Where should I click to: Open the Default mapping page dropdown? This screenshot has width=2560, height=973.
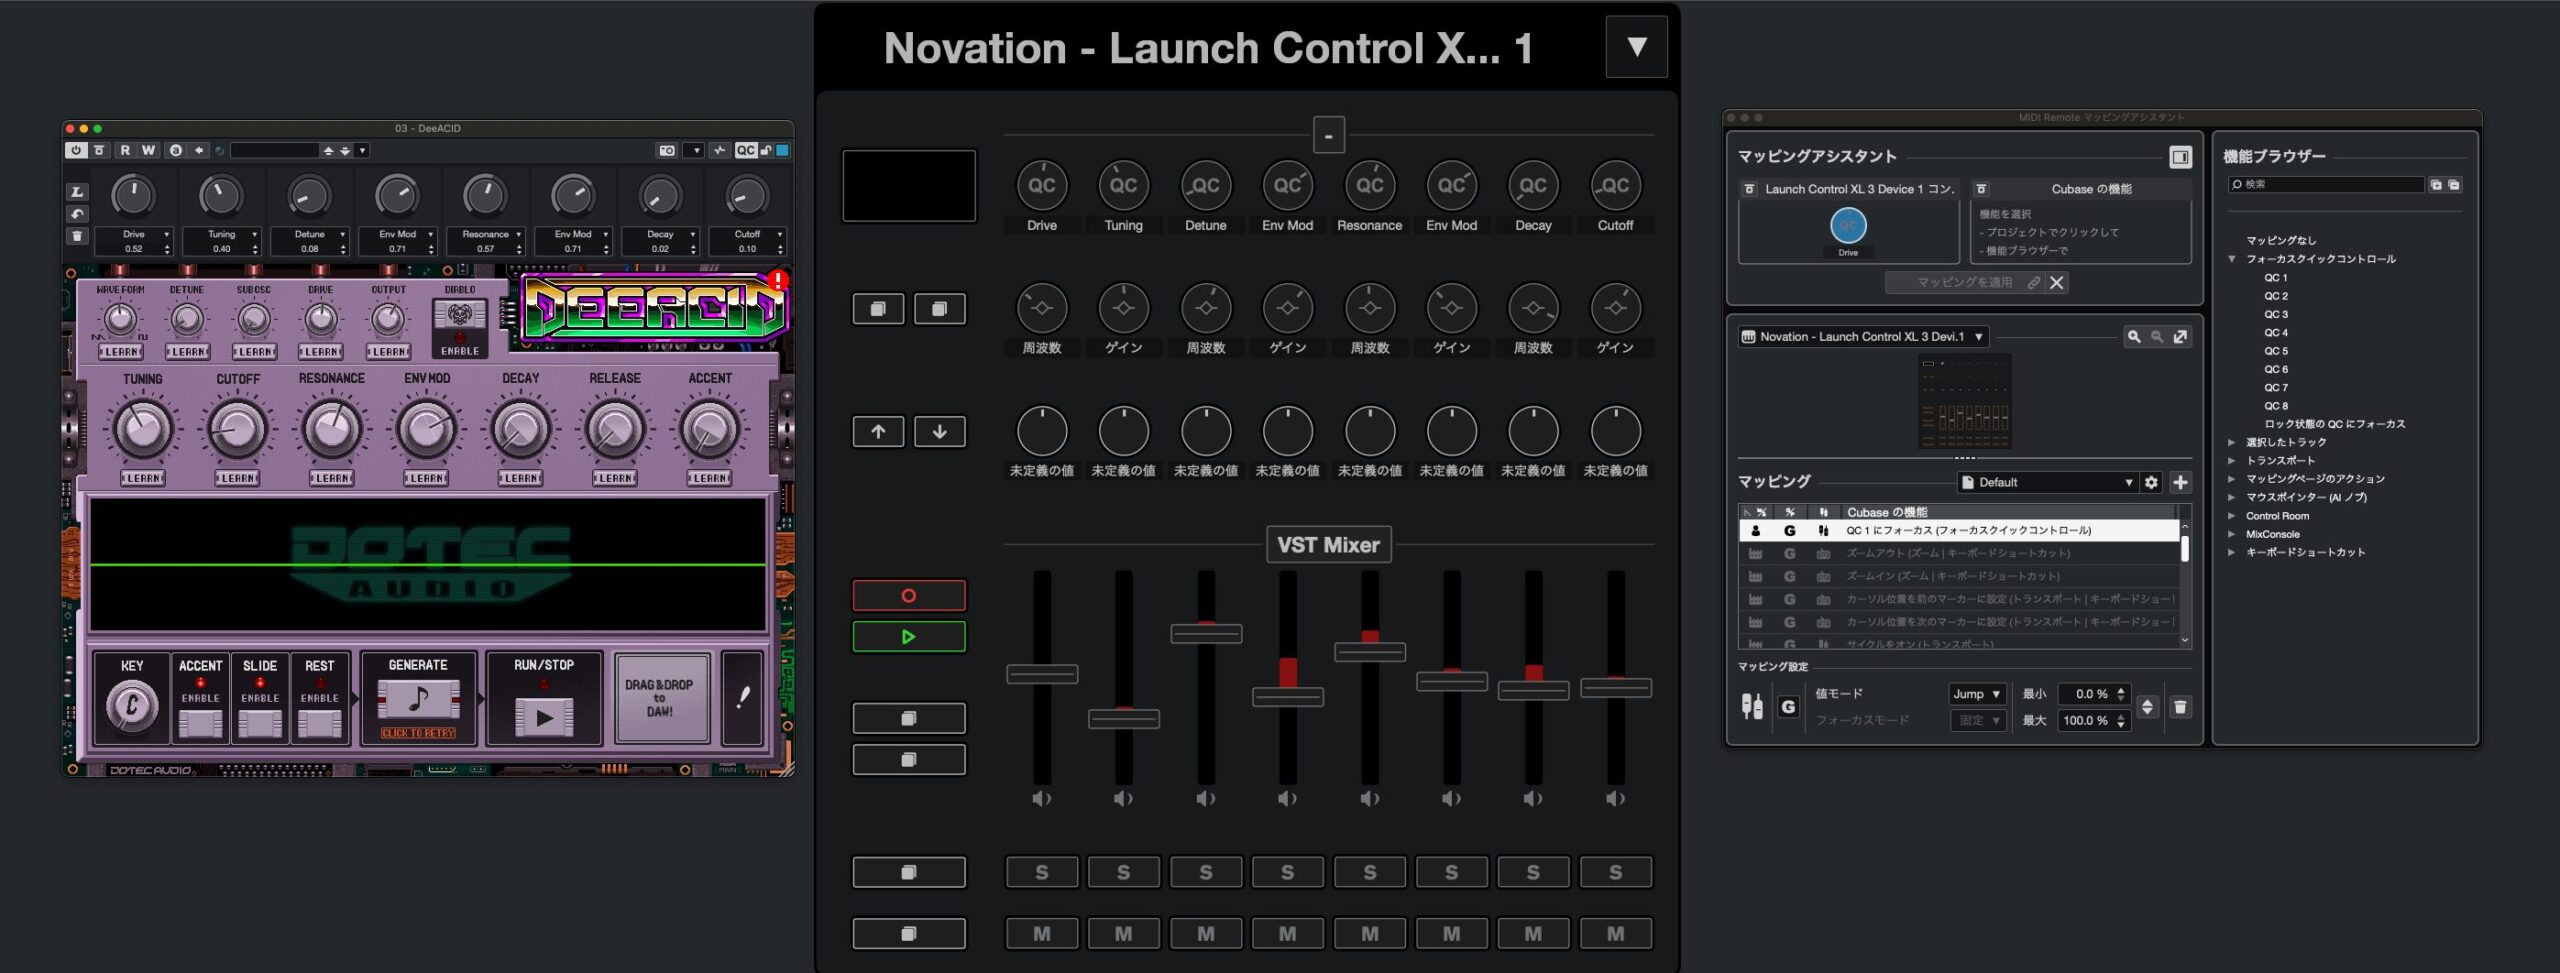tap(2046, 482)
